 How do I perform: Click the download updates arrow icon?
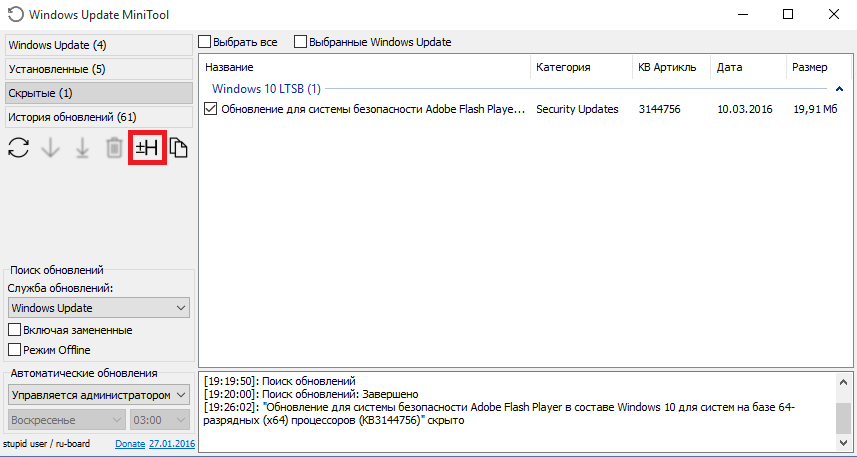point(50,148)
